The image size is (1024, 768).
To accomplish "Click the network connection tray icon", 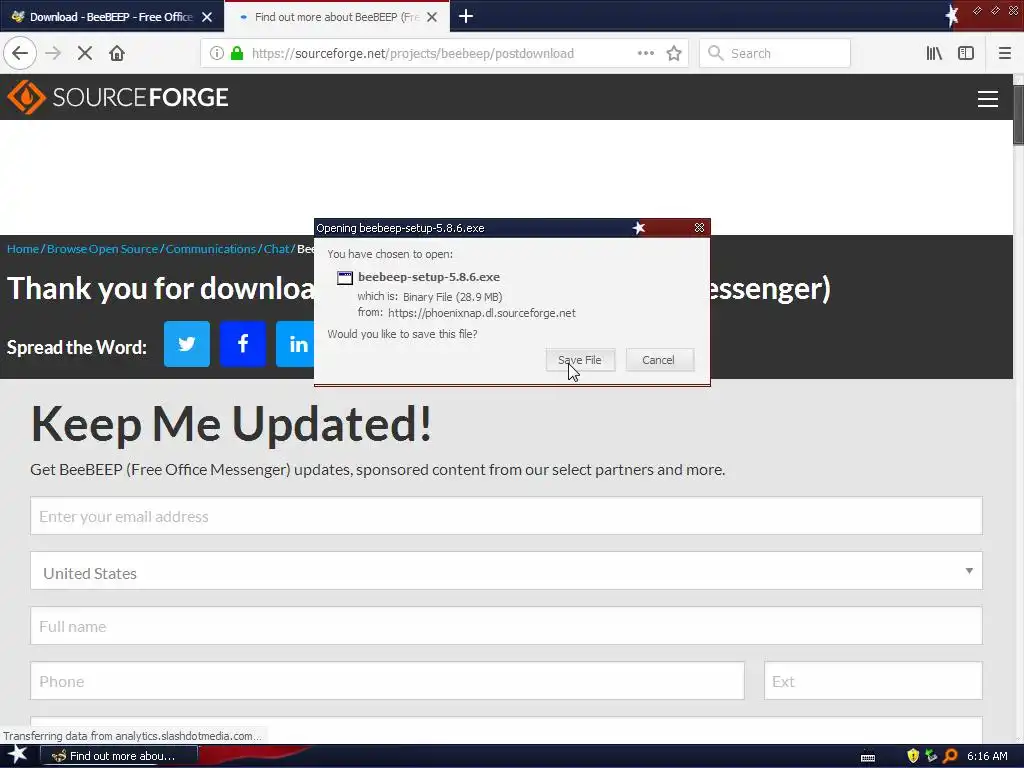I will pyautogui.click(x=931, y=756).
